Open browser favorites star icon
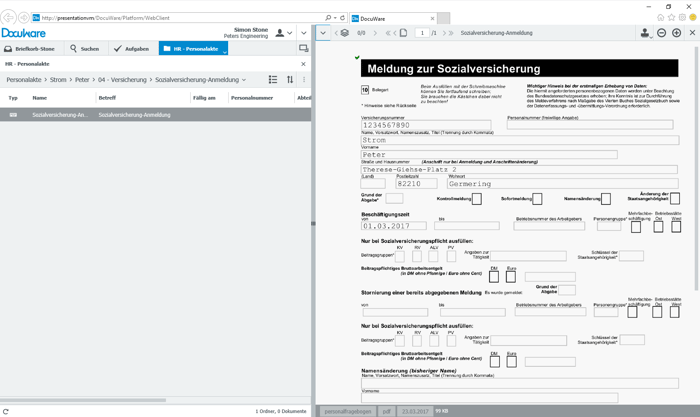Image resolution: width=700 pixels, height=417 pixels. pyautogui.click(x=671, y=17)
